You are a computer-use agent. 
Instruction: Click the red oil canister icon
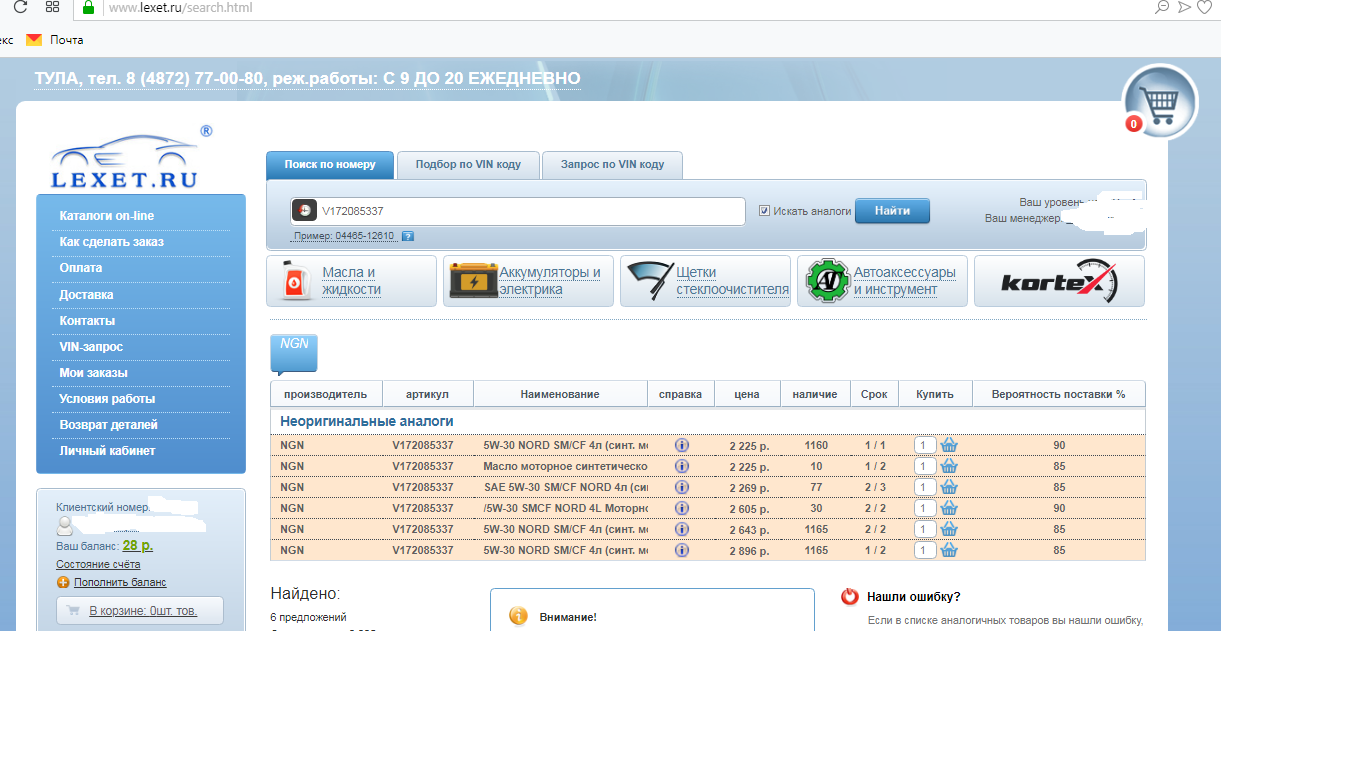[x=298, y=281]
